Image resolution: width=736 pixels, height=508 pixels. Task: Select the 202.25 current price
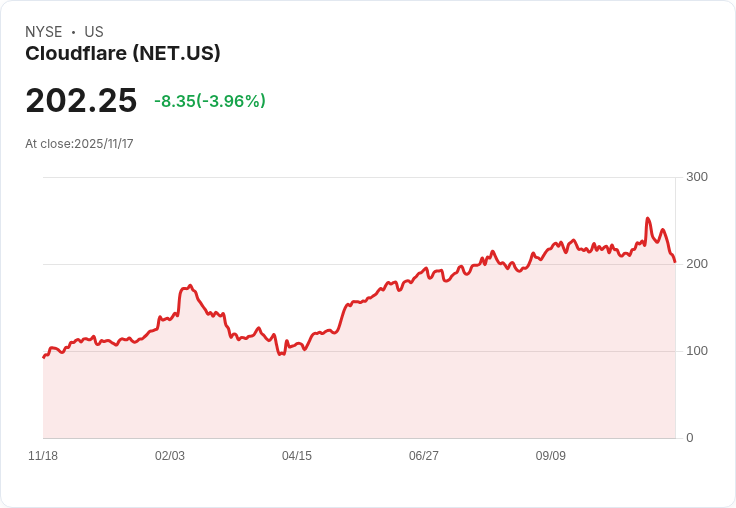point(81,101)
